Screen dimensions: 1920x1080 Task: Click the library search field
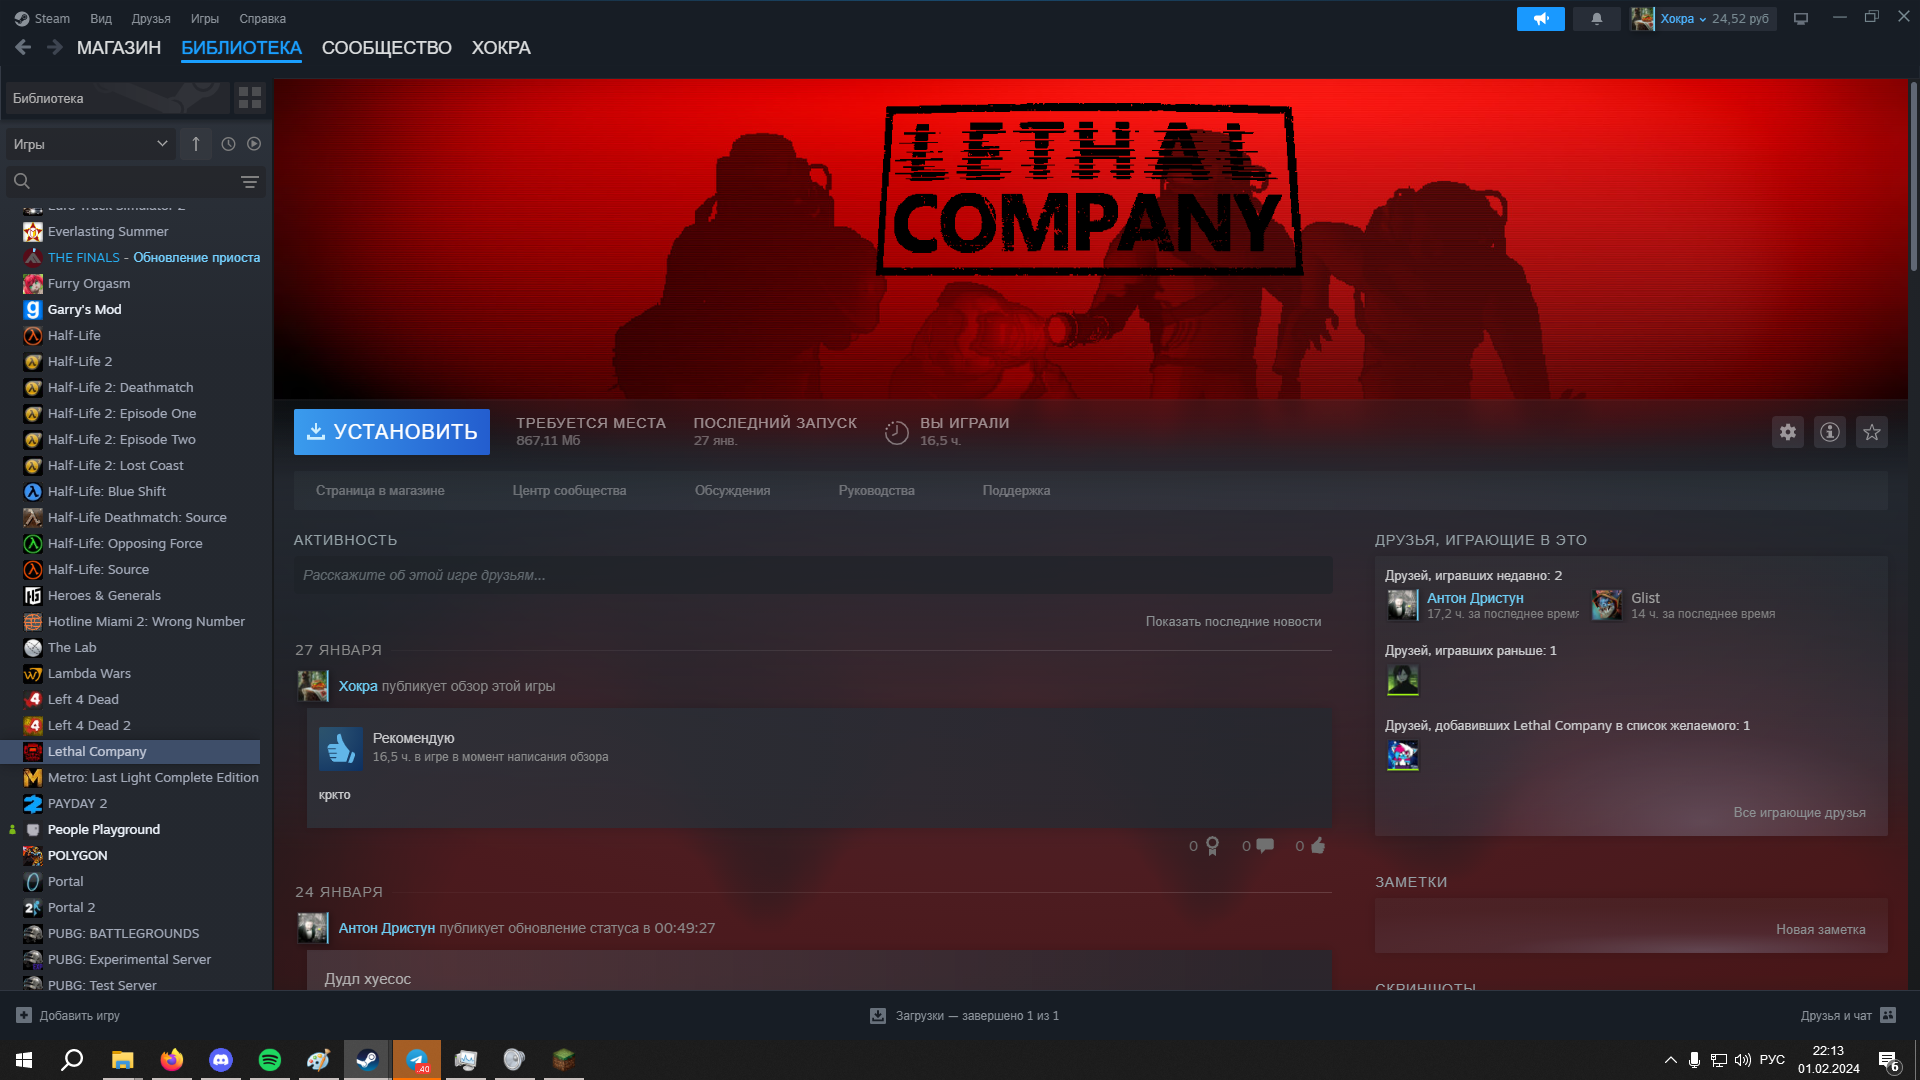point(135,182)
